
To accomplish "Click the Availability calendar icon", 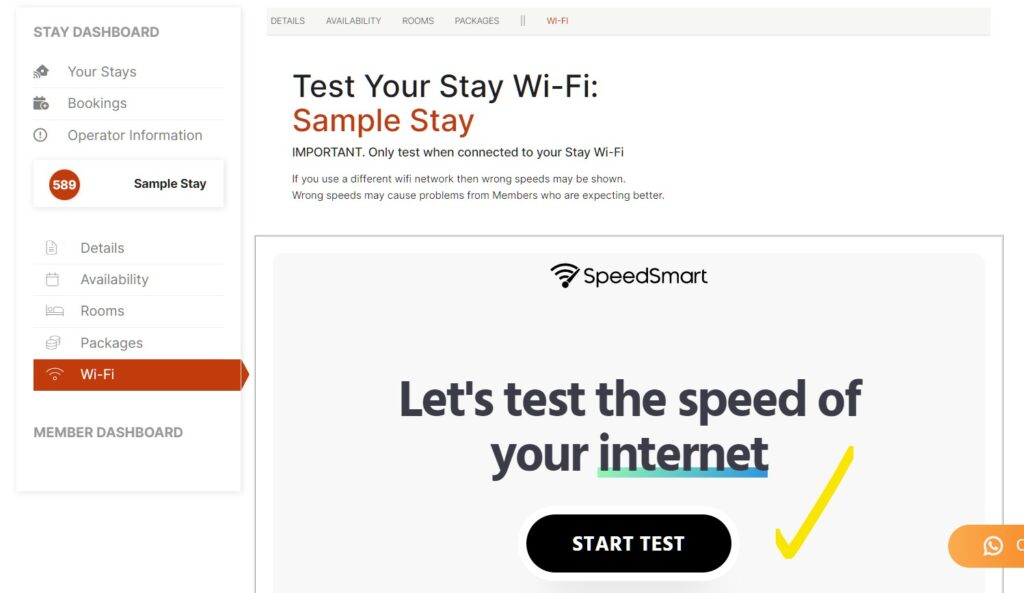I will (x=53, y=279).
